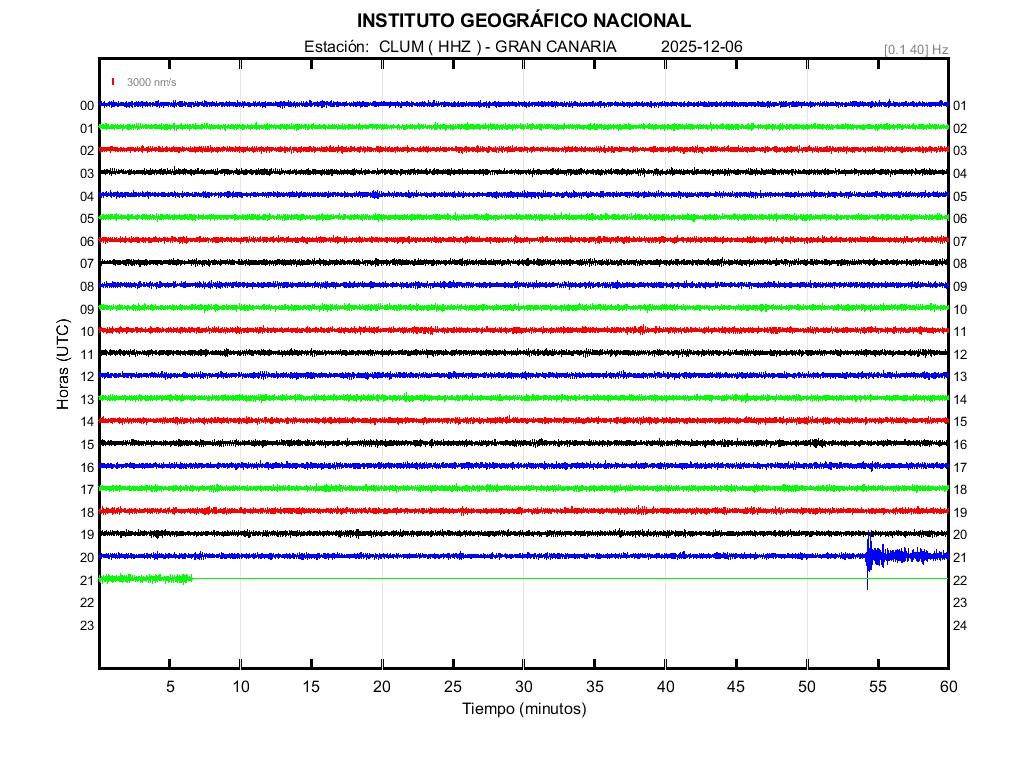Image resolution: width=1024 pixels, height=768 pixels.
Task: Select the INSTITUTO GEOGRÁFICO NACIONAL title
Action: point(523,20)
